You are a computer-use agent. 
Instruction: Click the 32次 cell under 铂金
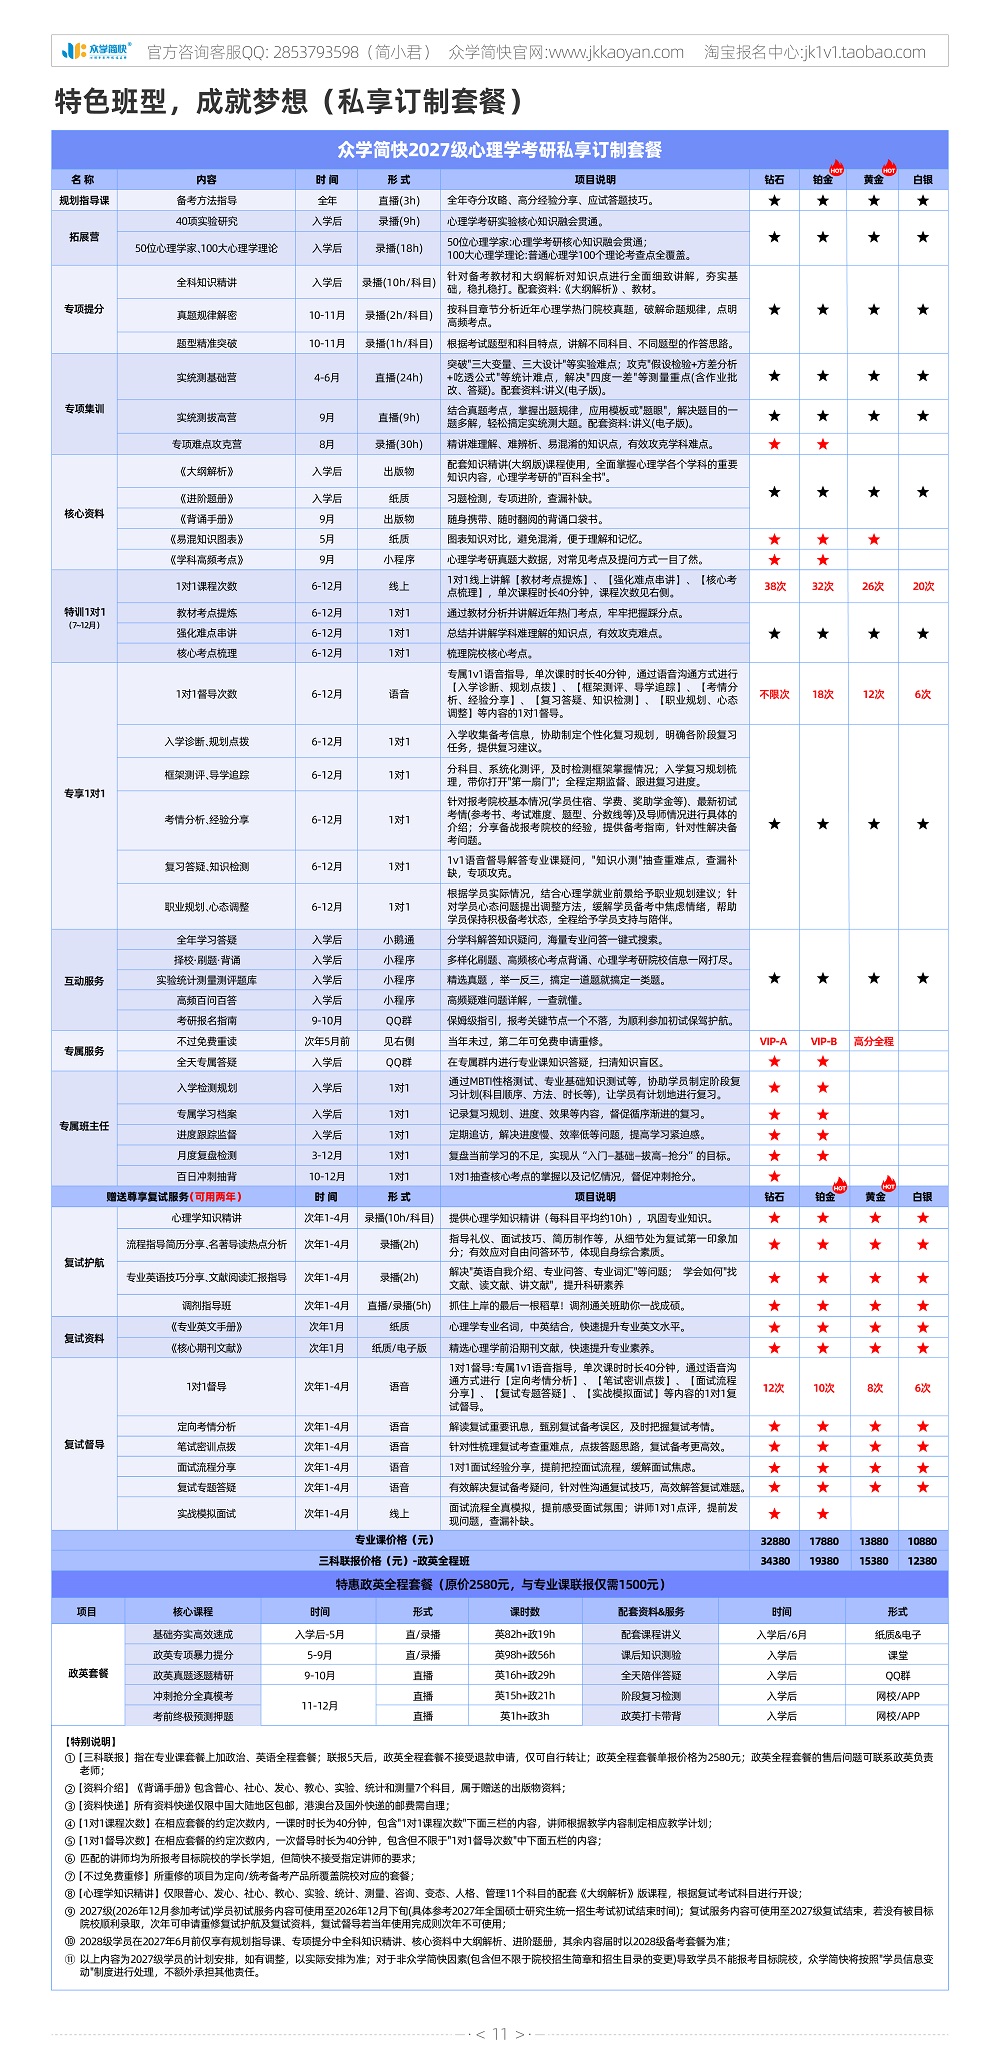(x=823, y=586)
